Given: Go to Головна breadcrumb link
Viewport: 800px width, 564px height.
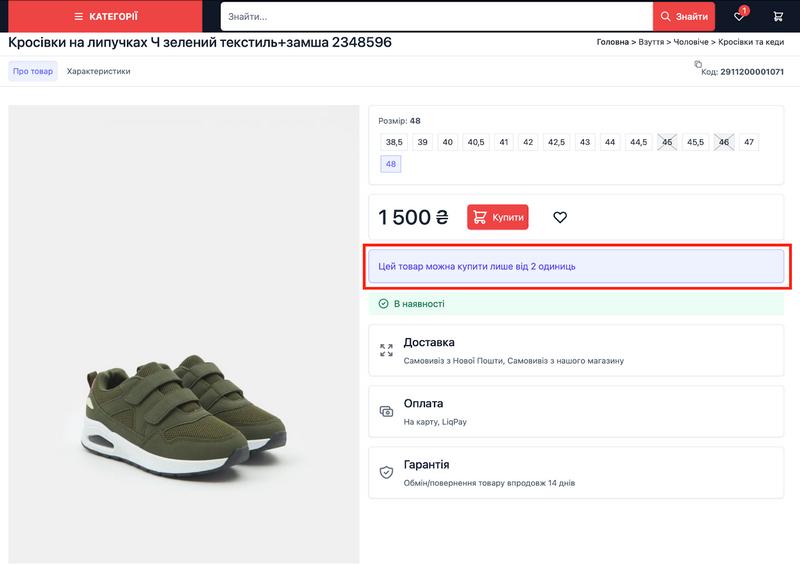Looking at the screenshot, I should point(612,42).
